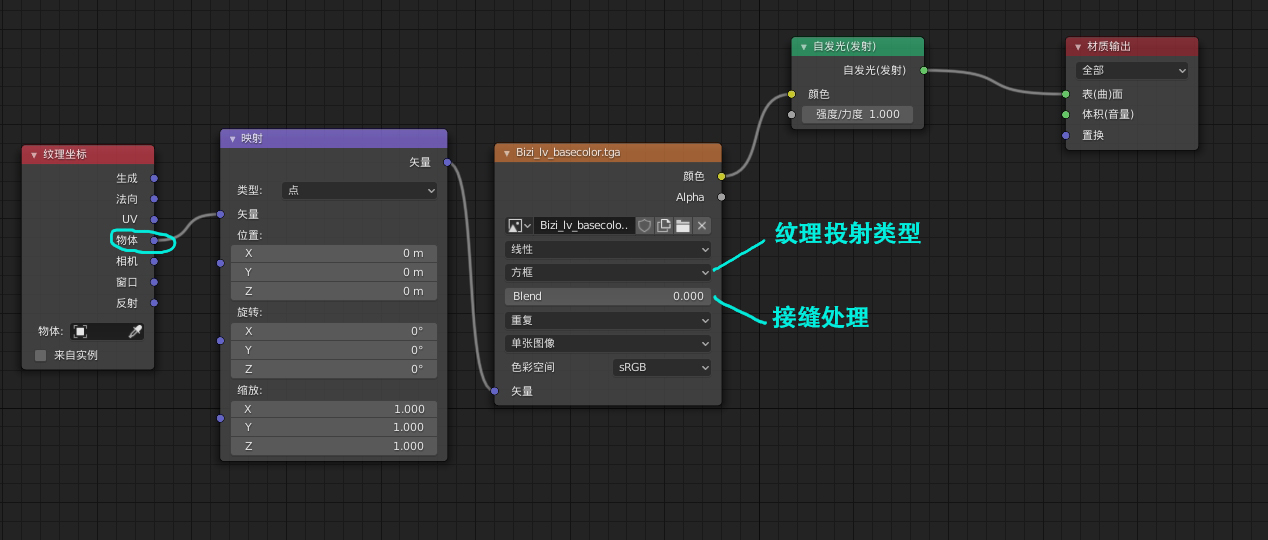1268x540 pixels.
Task: Click the 矢量 output socket on 映射 node
Action: (x=447, y=162)
